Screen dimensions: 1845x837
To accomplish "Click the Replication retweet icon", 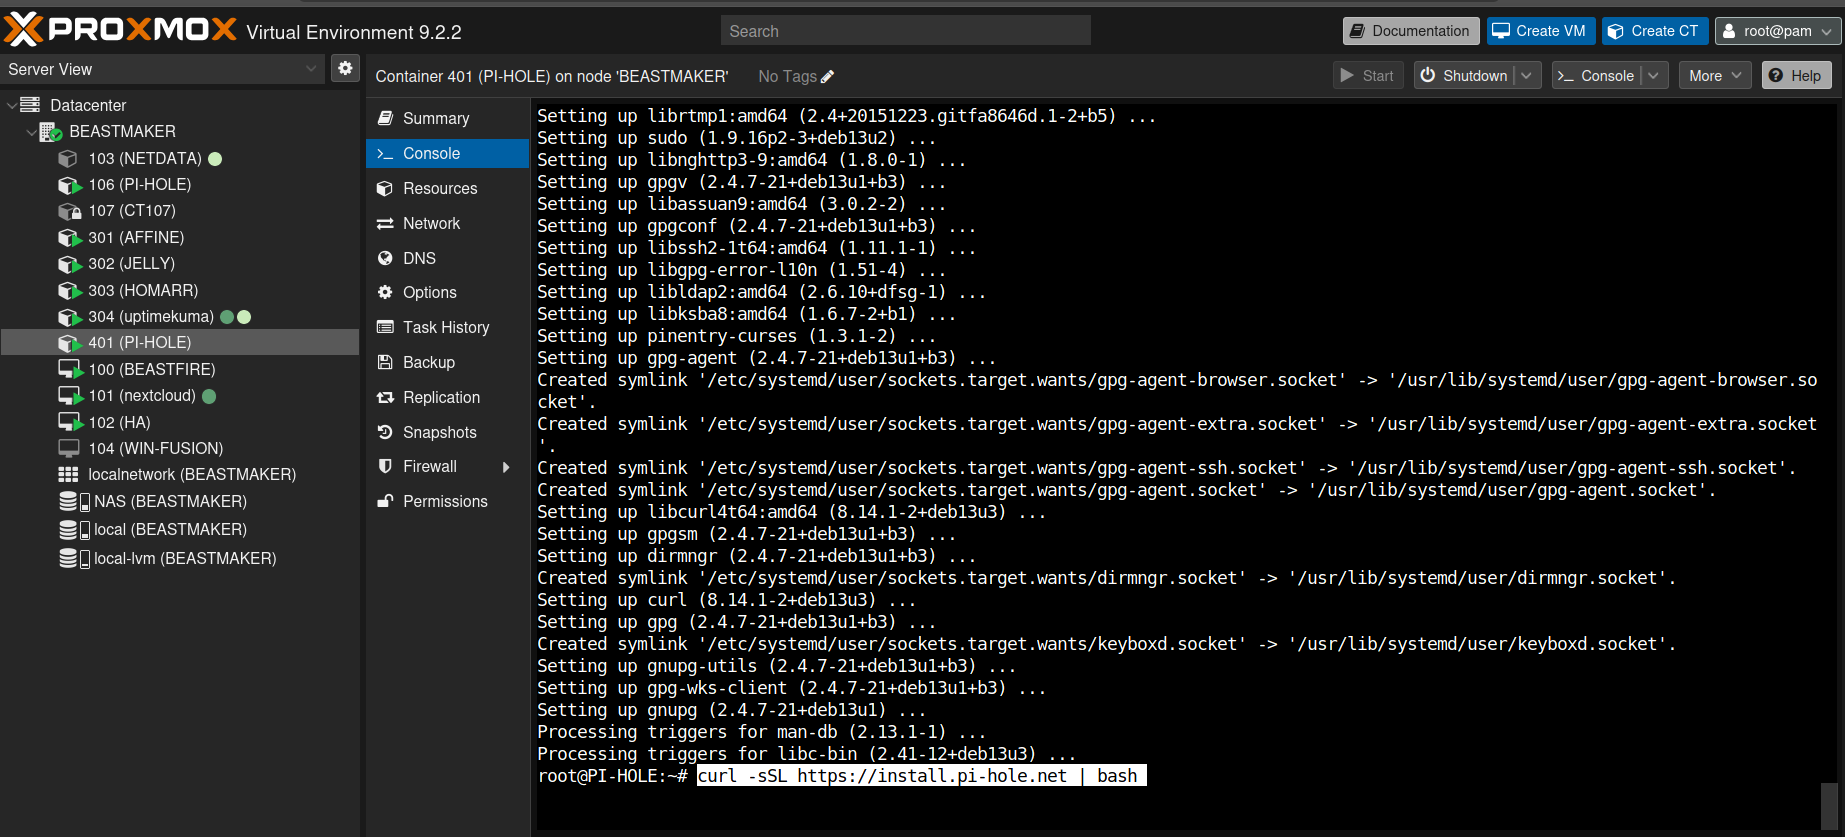I will coord(385,397).
